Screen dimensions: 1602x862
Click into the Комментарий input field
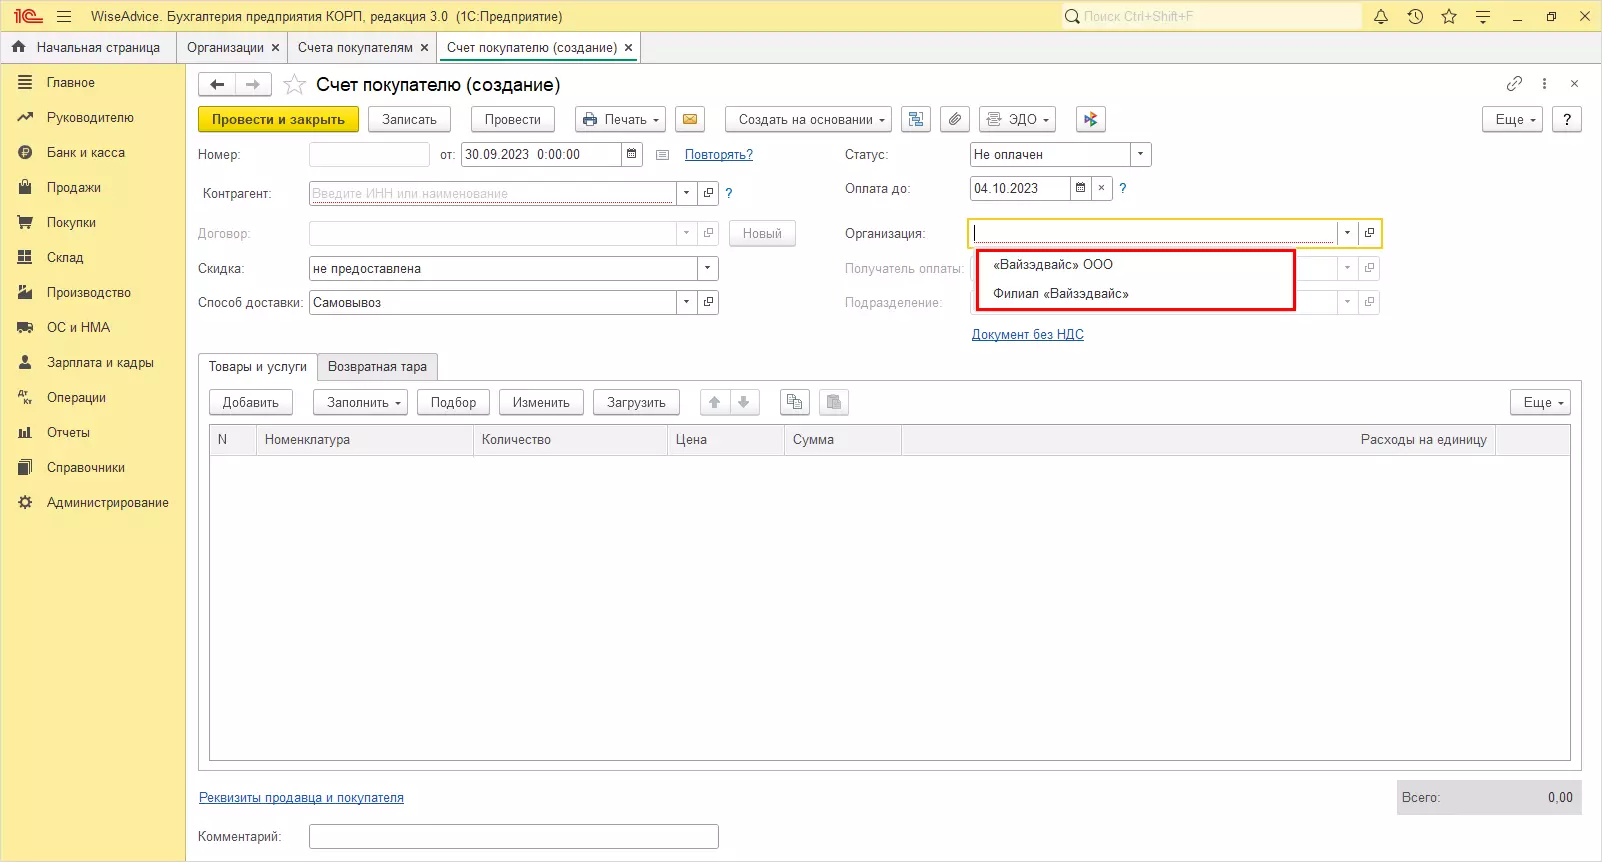coord(513,836)
